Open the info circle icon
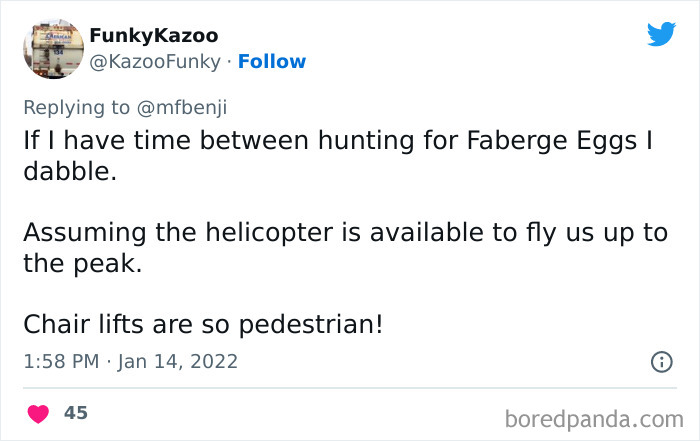 tap(661, 363)
